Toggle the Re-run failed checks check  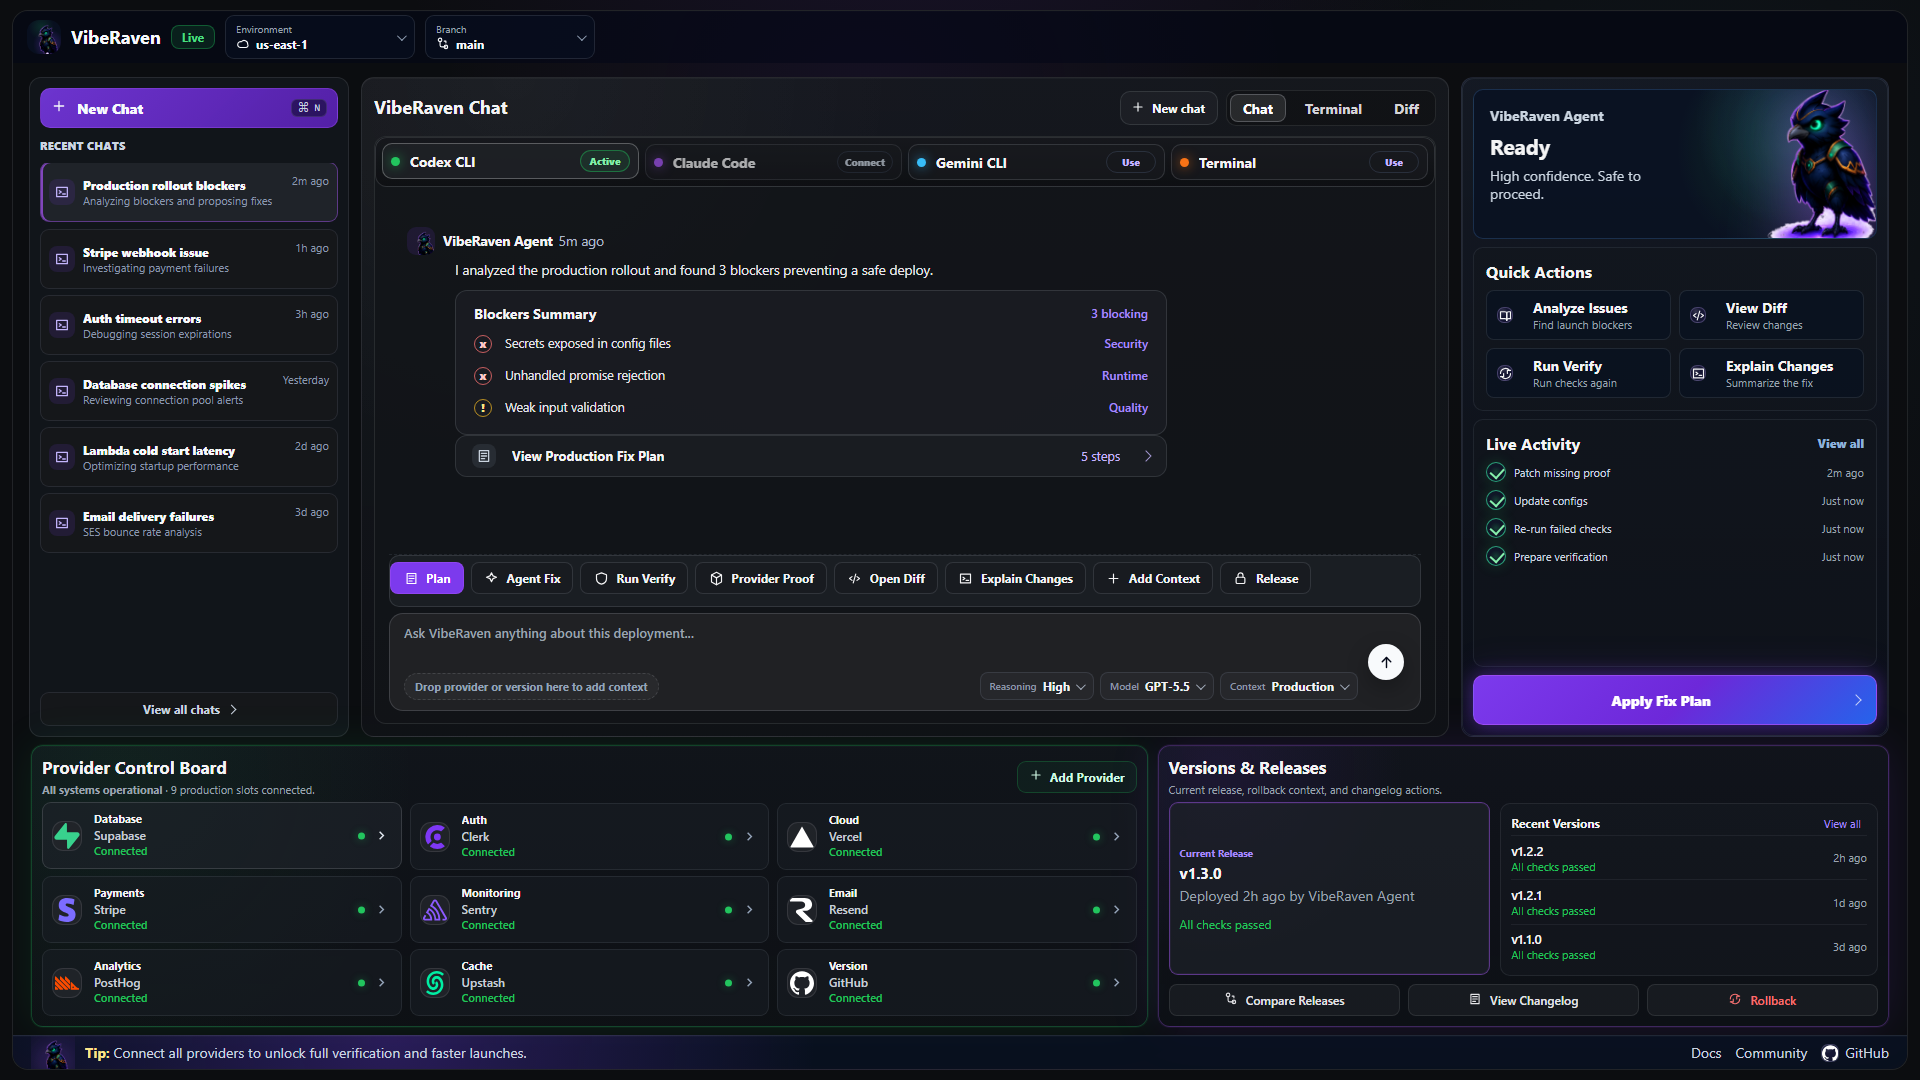pyautogui.click(x=1496, y=529)
